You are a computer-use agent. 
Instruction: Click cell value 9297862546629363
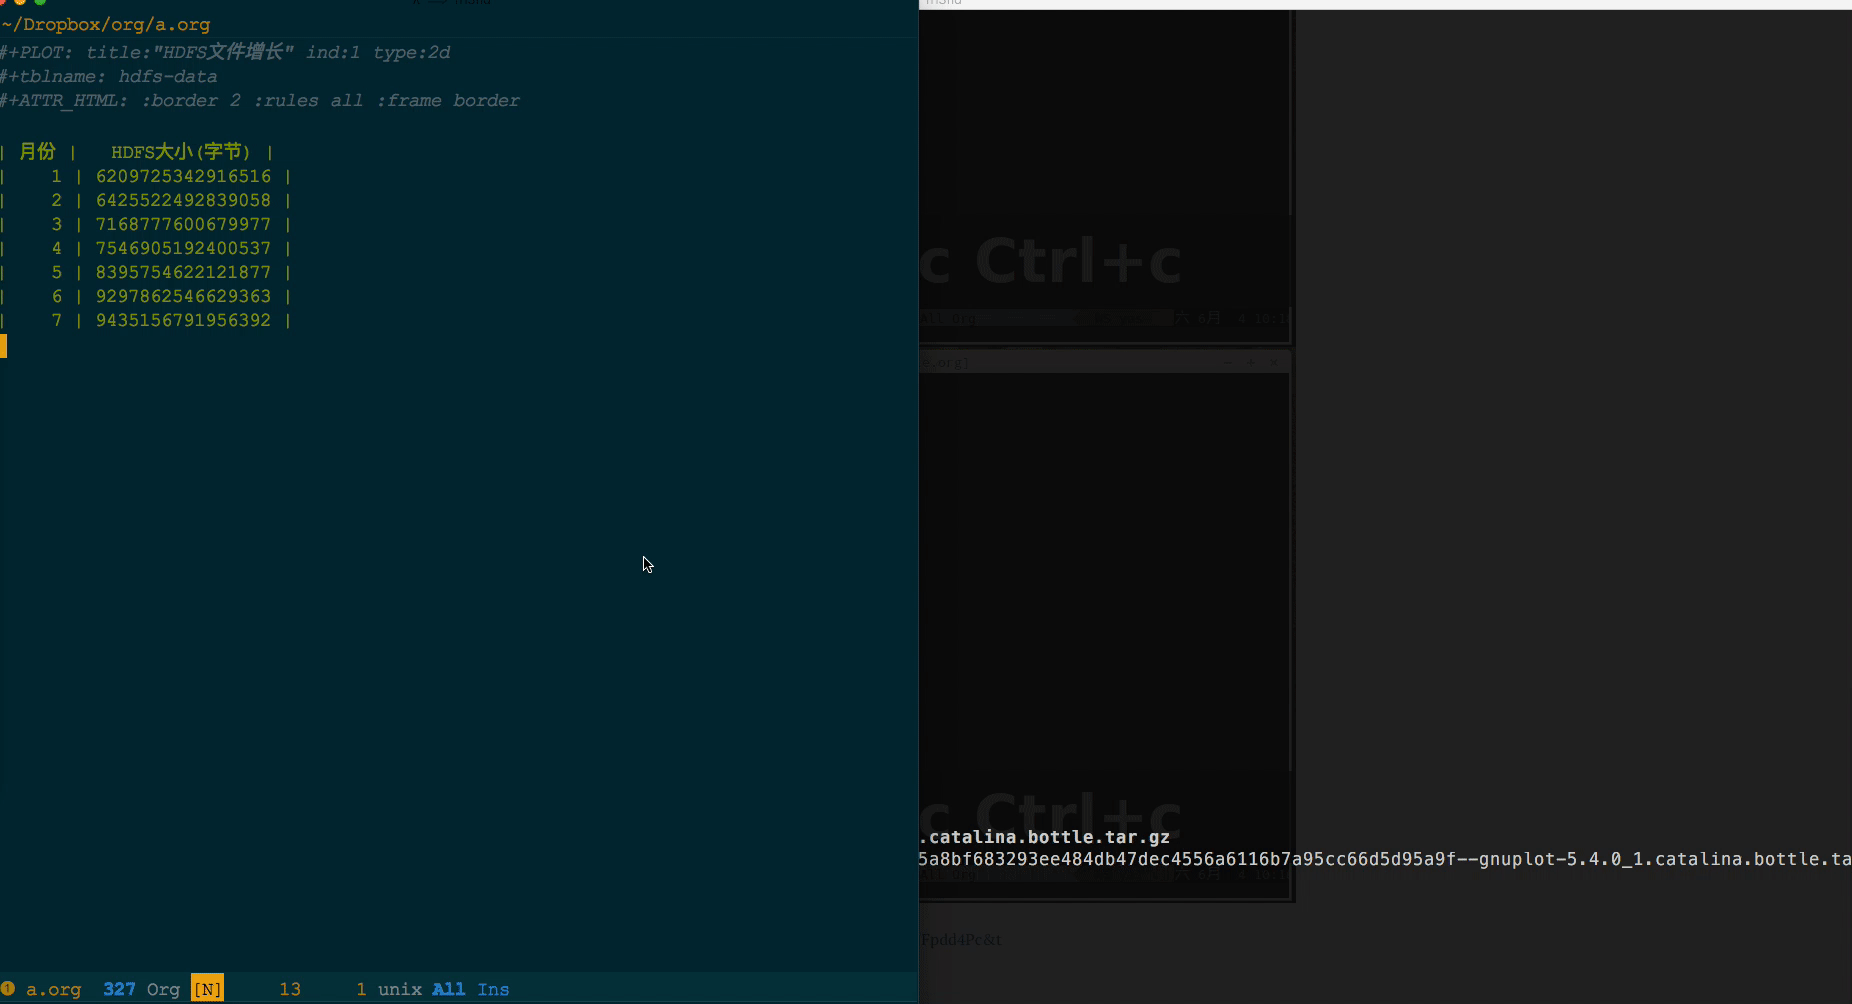point(183,296)
